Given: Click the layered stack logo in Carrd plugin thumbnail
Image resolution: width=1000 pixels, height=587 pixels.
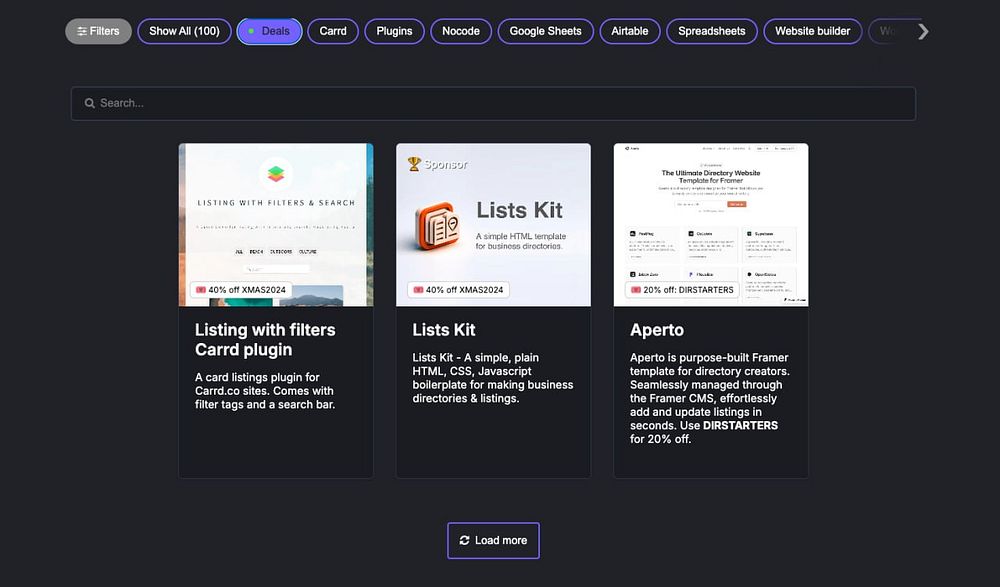Looking at the screenshot, I should tap(276, 174).
